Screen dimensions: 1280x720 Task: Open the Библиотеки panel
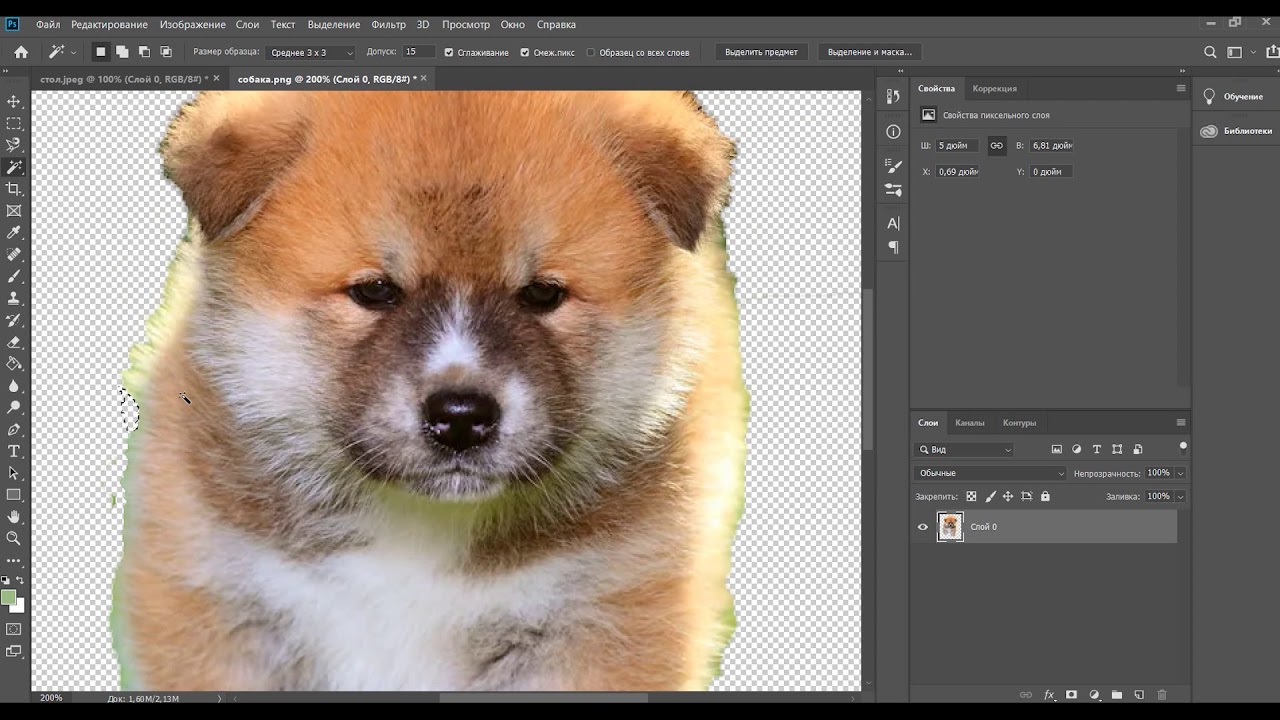pyautogui.click(x=1235, y=131)
